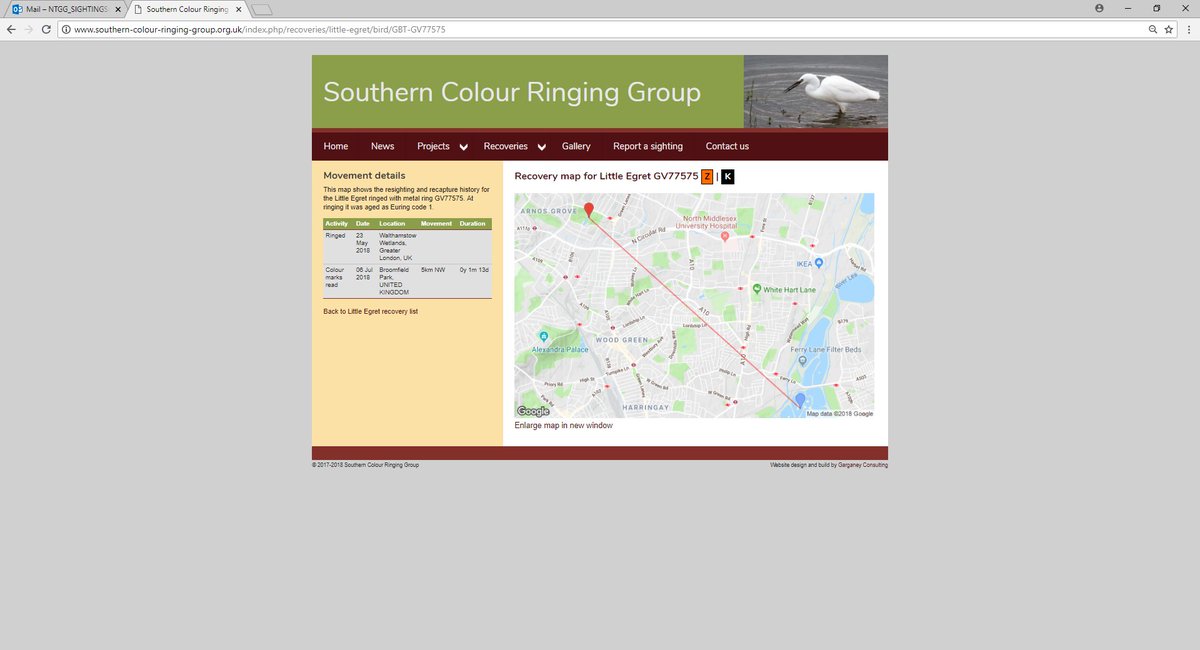Click the Wood Green map label
Viewport: 1200px width, 650px height.
pos(622,340)
